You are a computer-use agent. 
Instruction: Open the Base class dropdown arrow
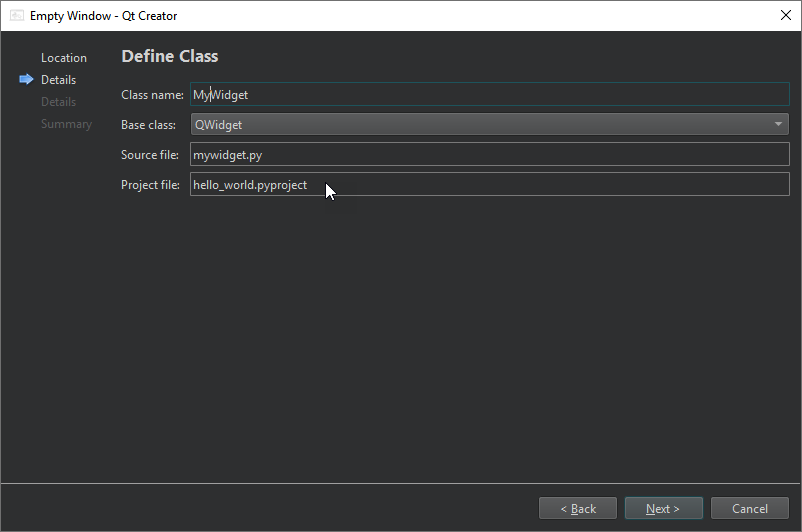[778, 125]
